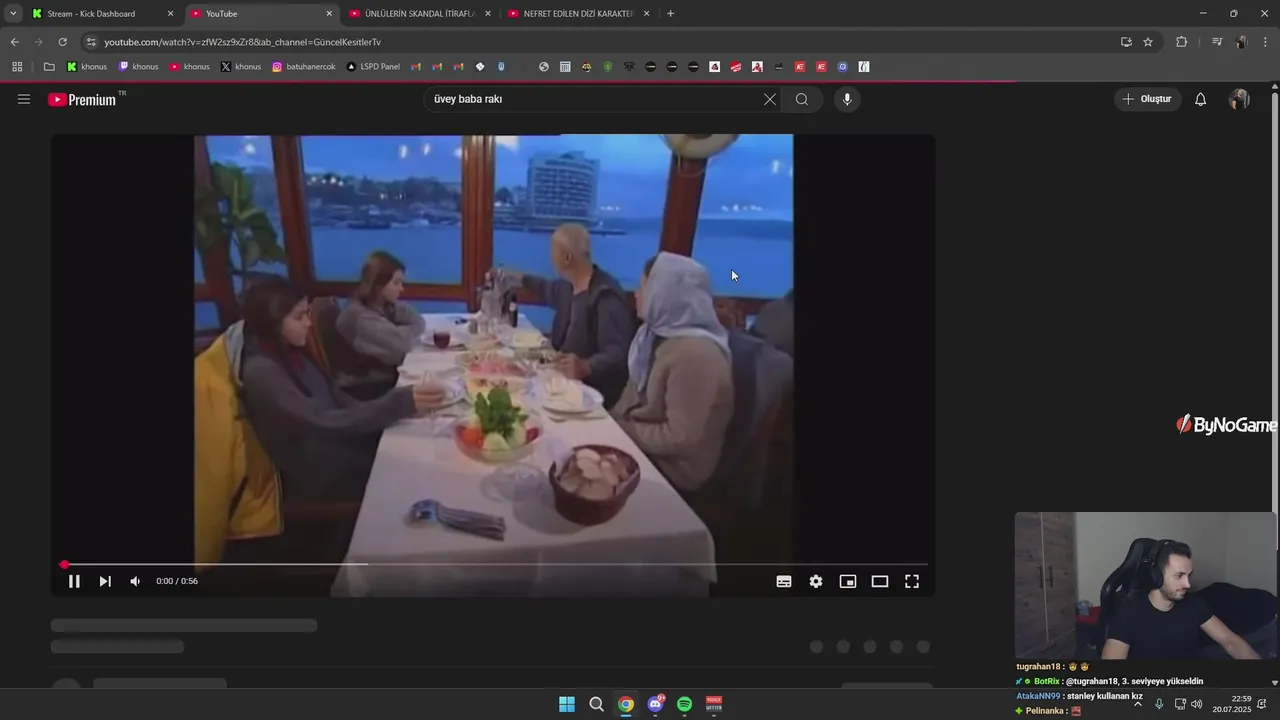1280x720 pixels.
Task: Open the bookmarks folder
Action: [49, 67]
